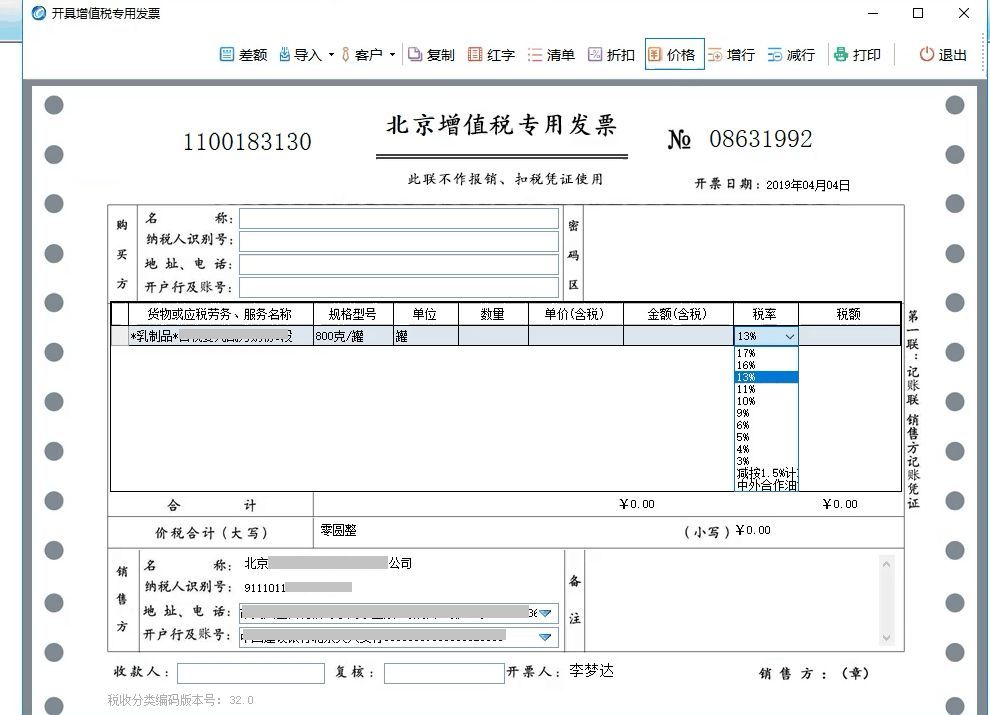
Task: Toggle the 价格 tax-inclusive price button
Action: (x=672, y=55)
